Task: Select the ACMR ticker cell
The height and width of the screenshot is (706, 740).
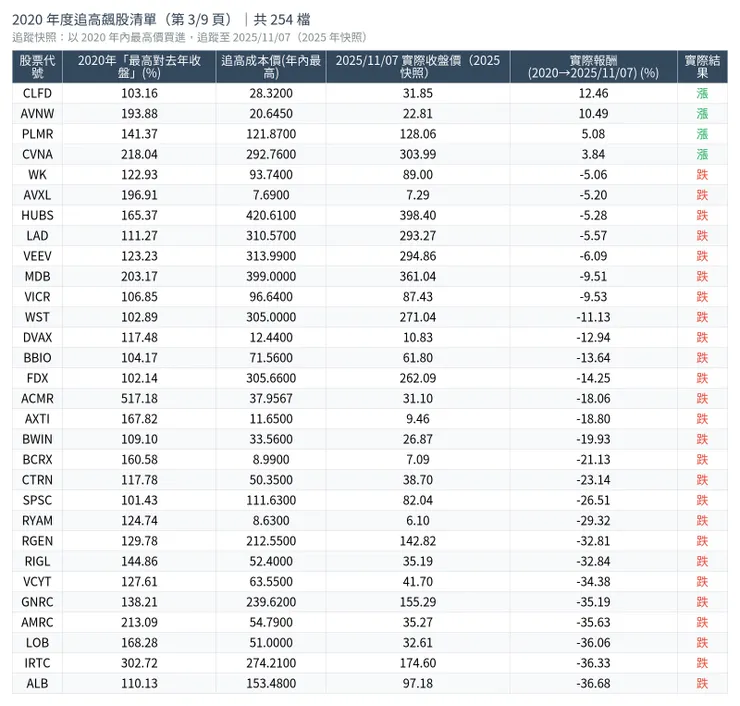Action: coord(37,398)
